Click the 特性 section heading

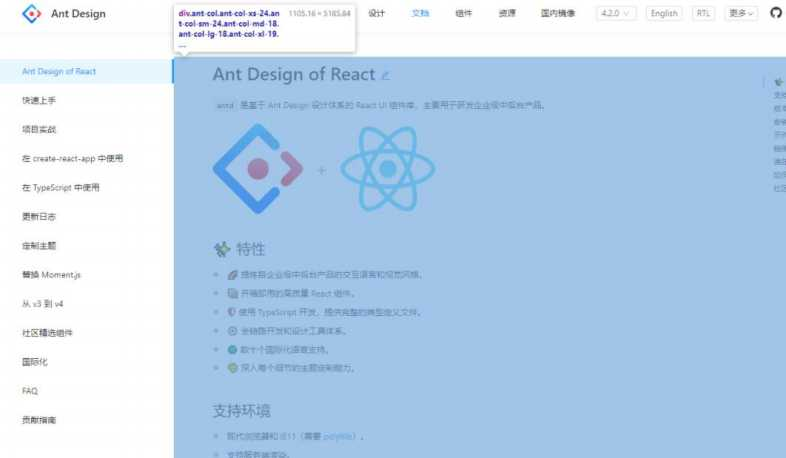click(x=251, y=249)
